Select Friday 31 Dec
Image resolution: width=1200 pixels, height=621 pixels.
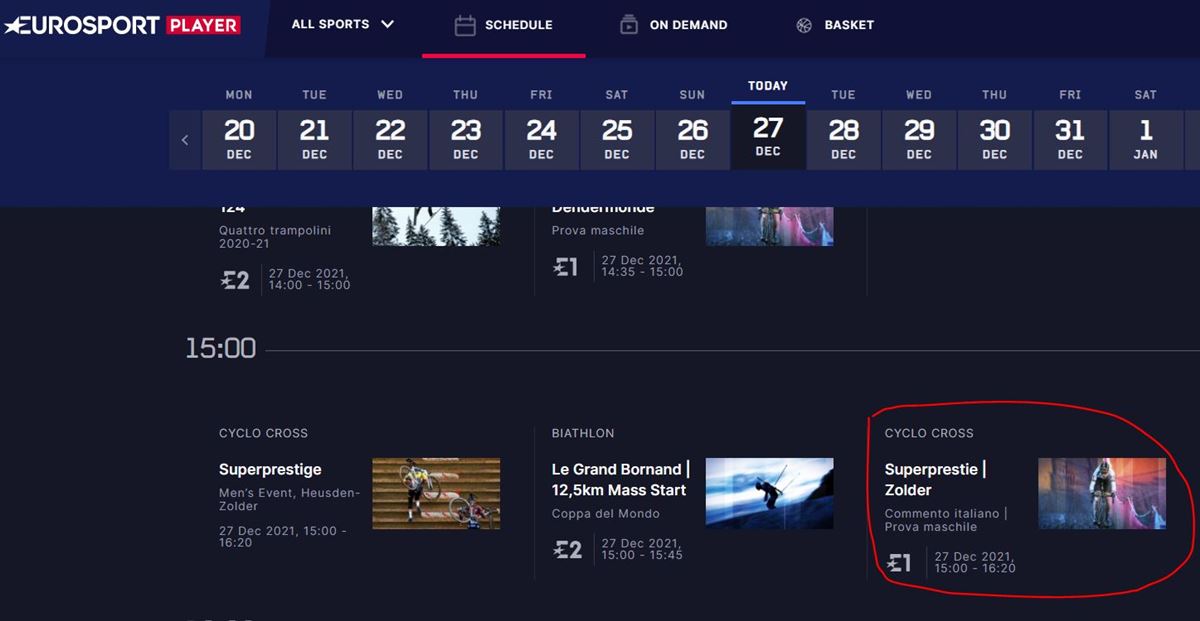coord(1070,140)
